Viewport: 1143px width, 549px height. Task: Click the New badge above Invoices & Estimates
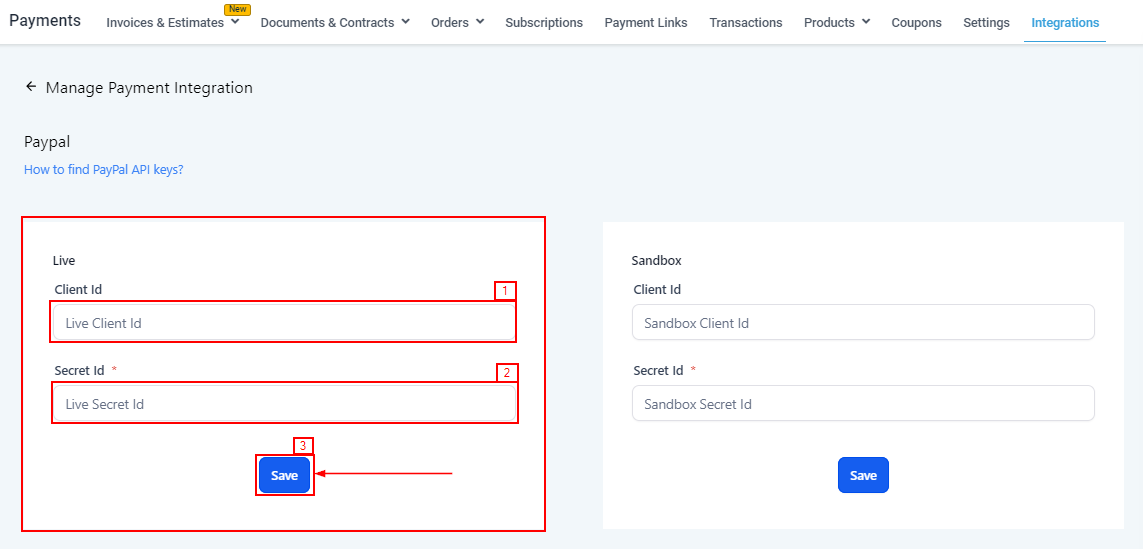click(238, 9)
